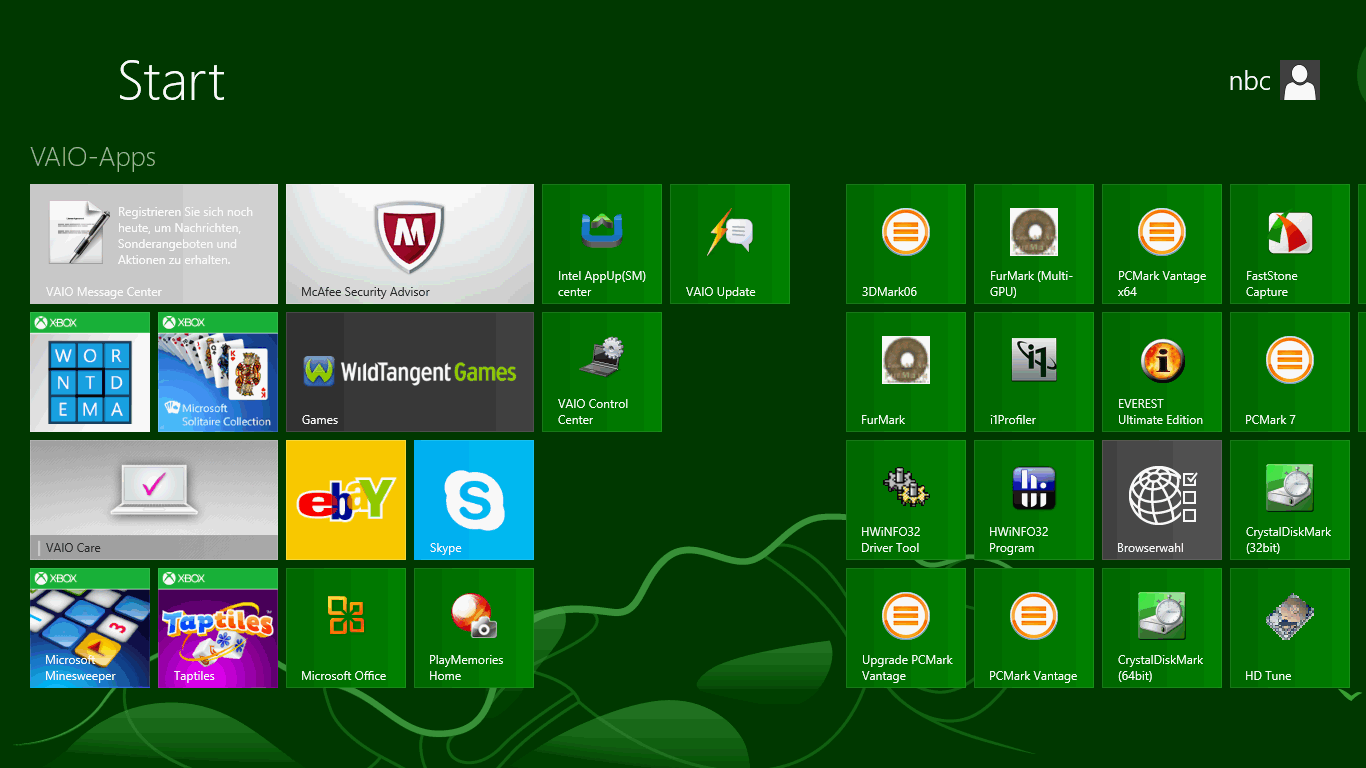Launch the HD Tune tile
This screenshot has height=768, width=1366.
(x=1290, y=628)
